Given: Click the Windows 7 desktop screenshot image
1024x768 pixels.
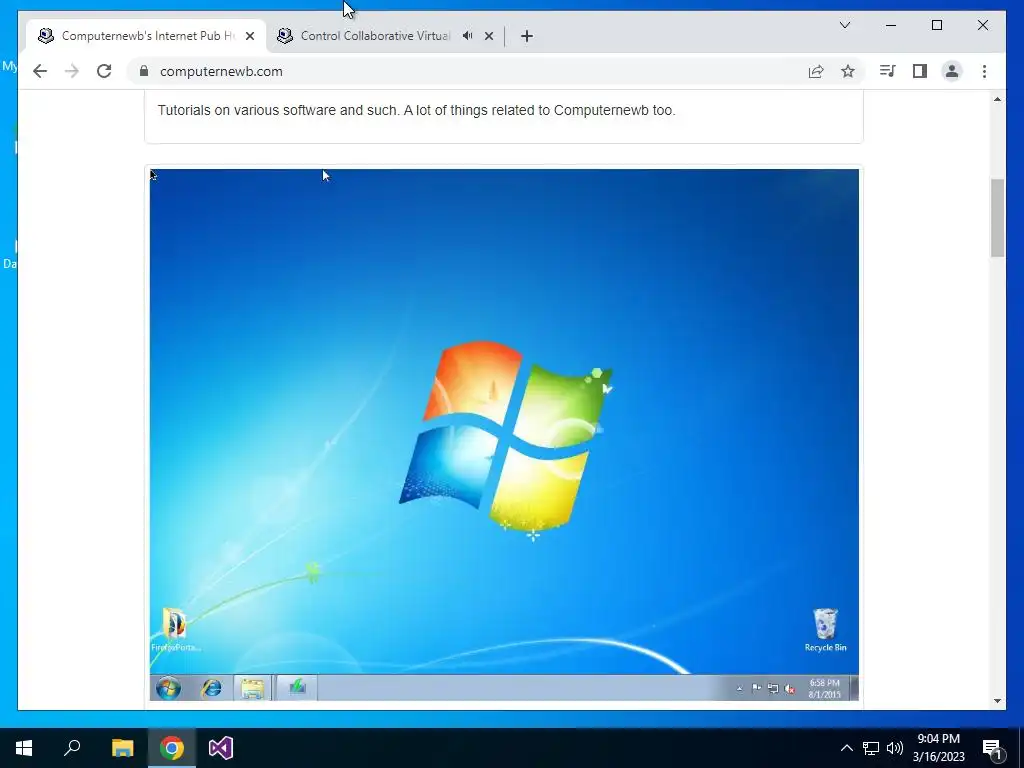Looking at the screenshot, I should point(504,435).
